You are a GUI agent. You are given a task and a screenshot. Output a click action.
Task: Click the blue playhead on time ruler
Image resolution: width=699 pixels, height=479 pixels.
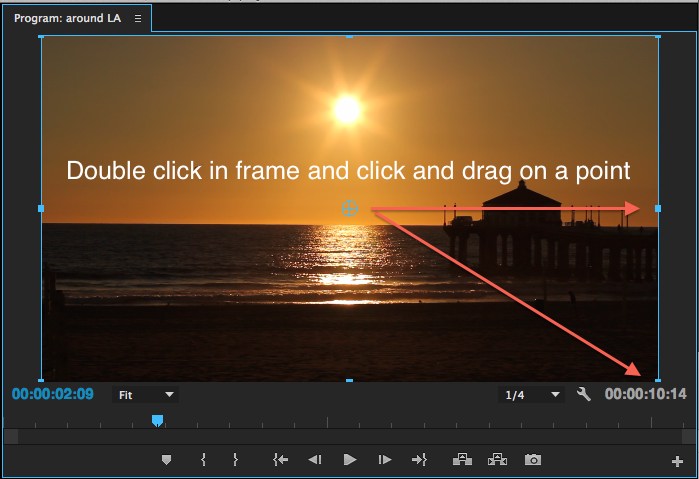click(x=157, y=421)
